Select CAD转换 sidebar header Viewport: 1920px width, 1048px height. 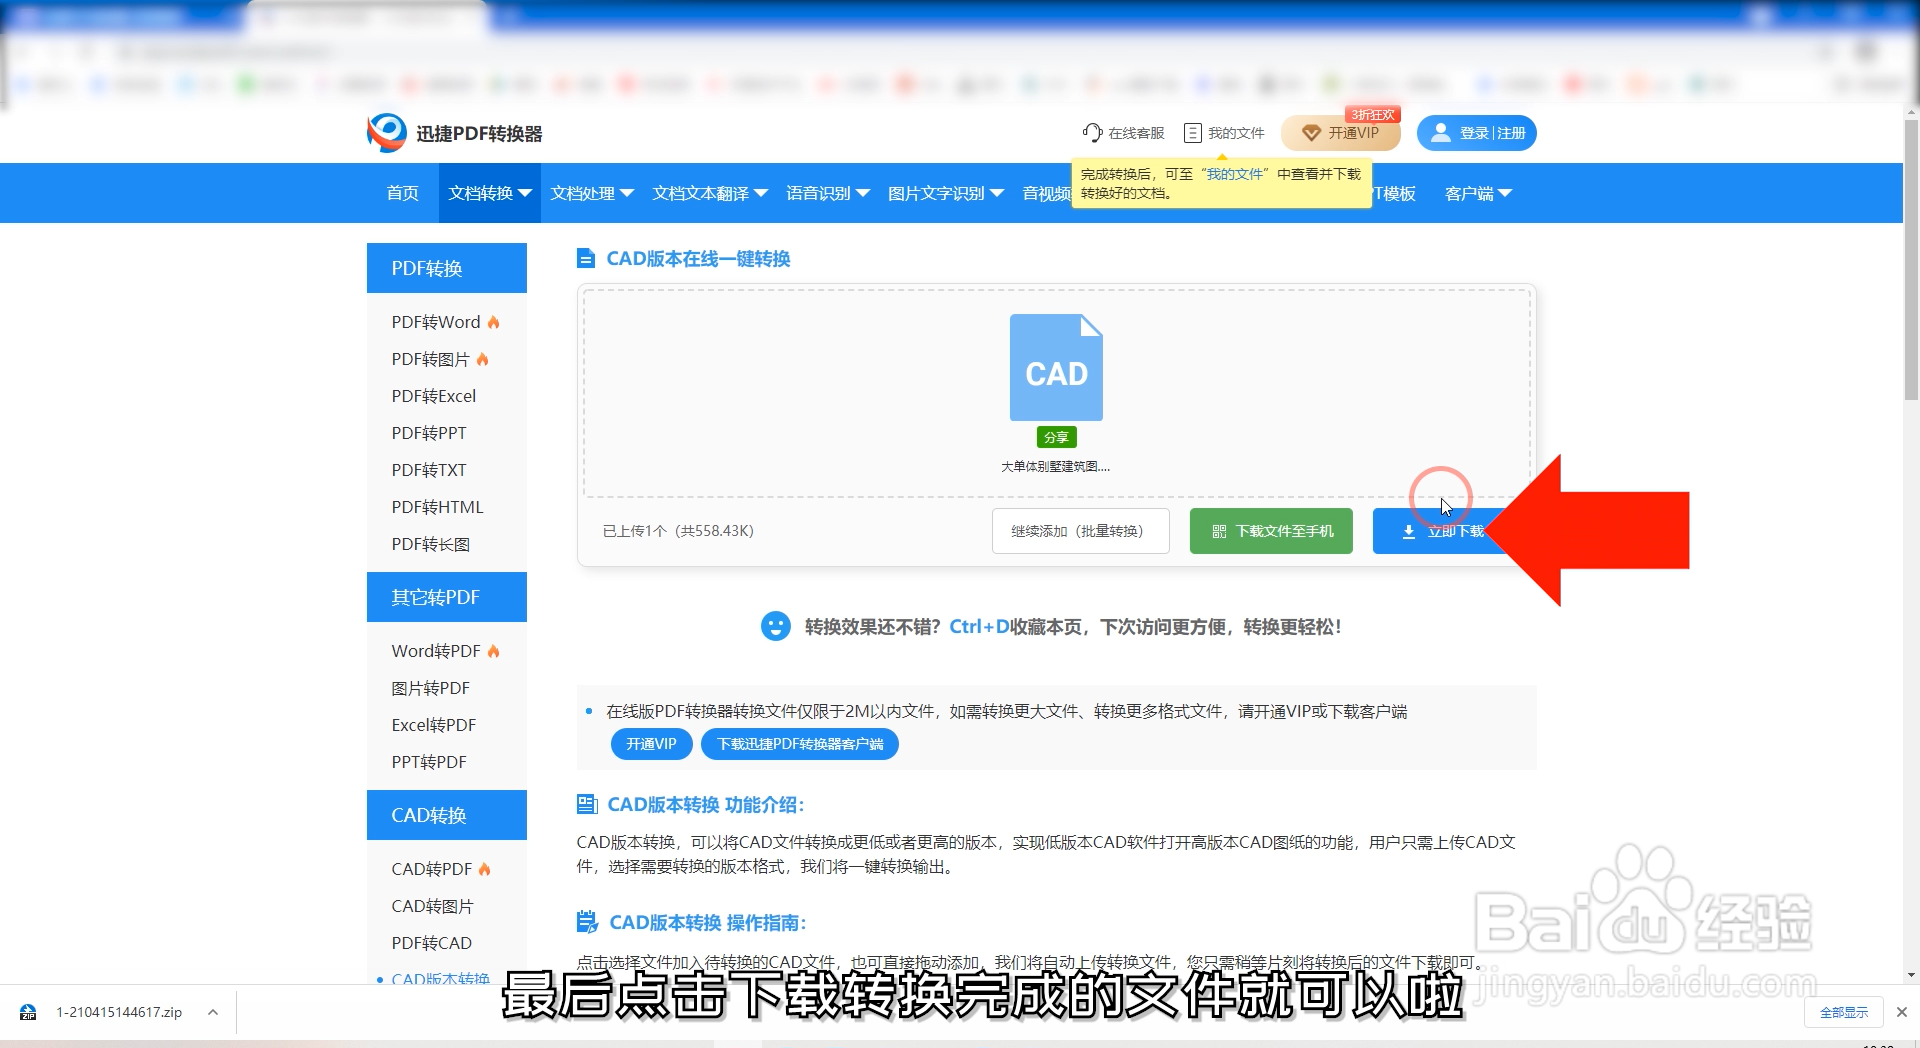(447, 815)
